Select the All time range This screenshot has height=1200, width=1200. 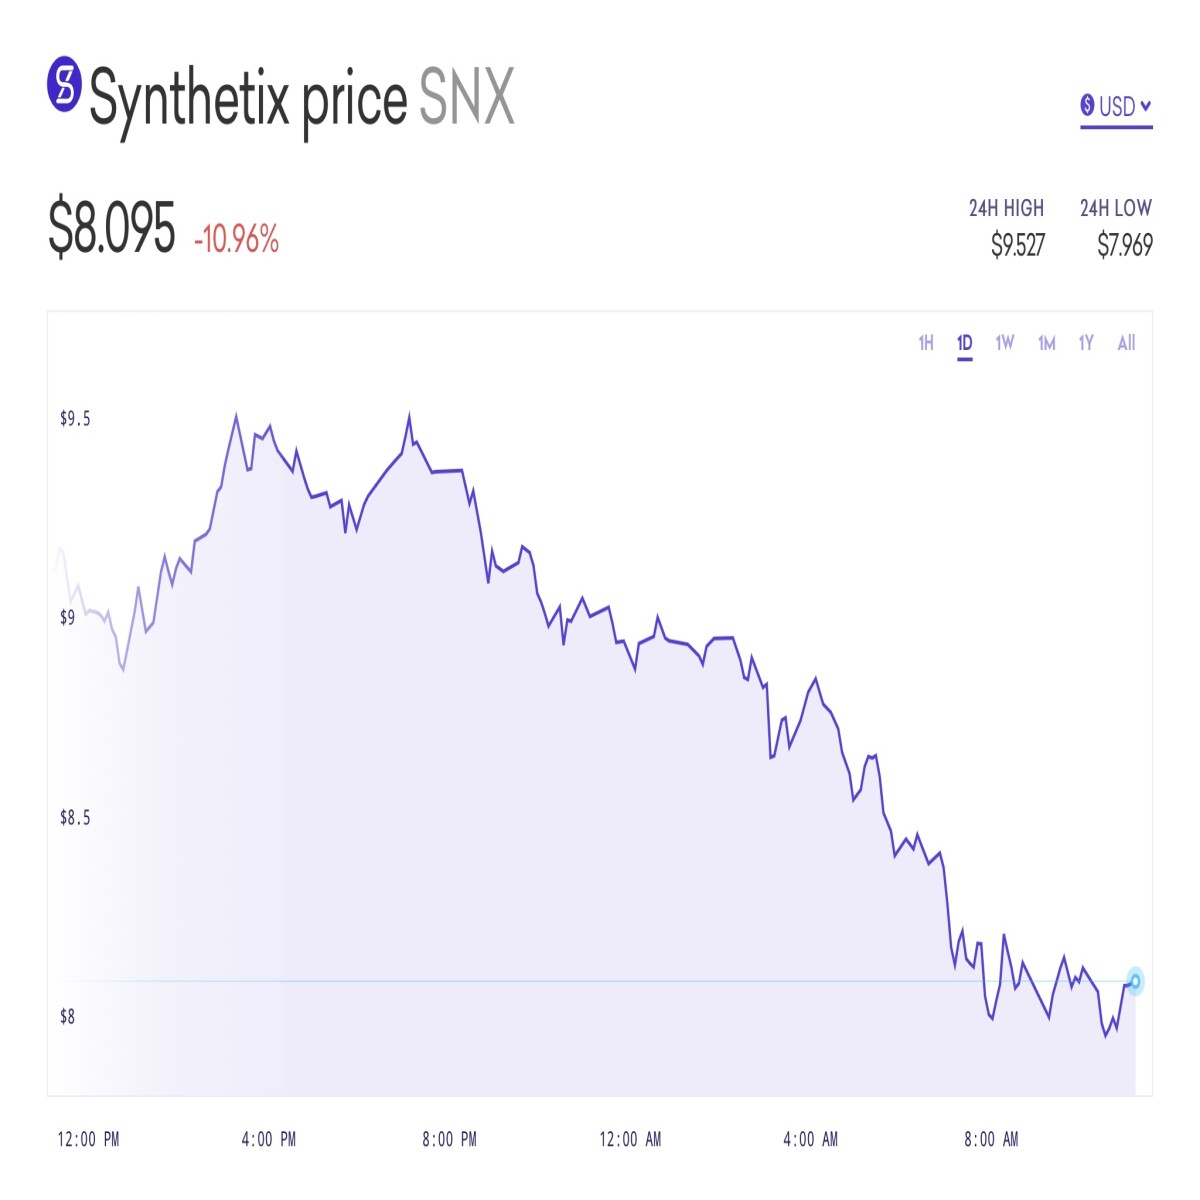[1126, 343]
